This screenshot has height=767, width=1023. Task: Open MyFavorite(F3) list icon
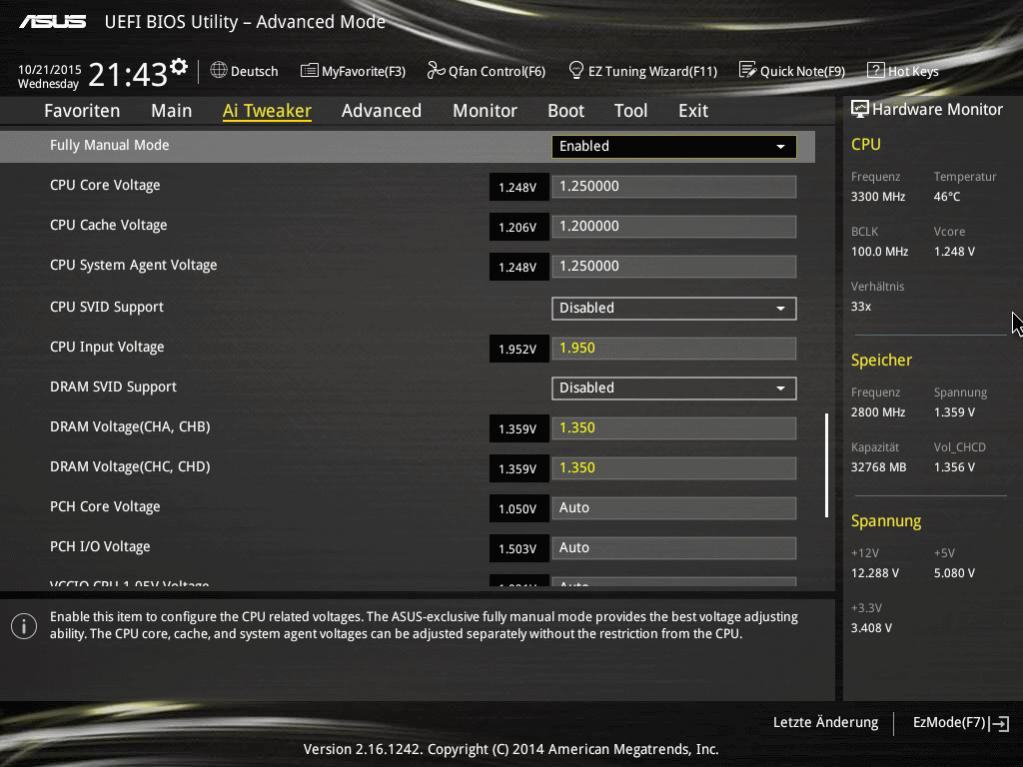click(x=309, y=70)
